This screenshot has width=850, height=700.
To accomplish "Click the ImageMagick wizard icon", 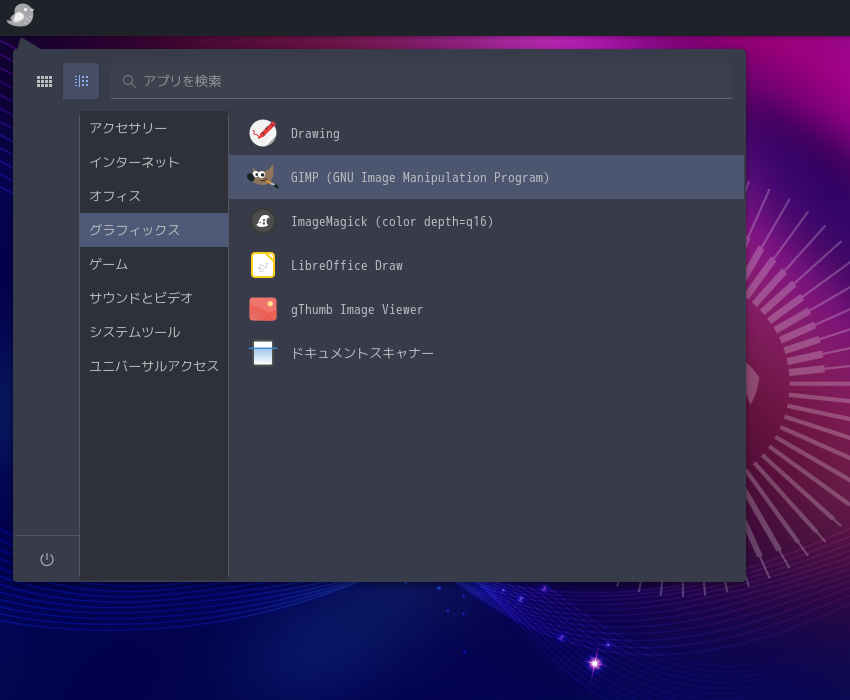I will point(263,221).
